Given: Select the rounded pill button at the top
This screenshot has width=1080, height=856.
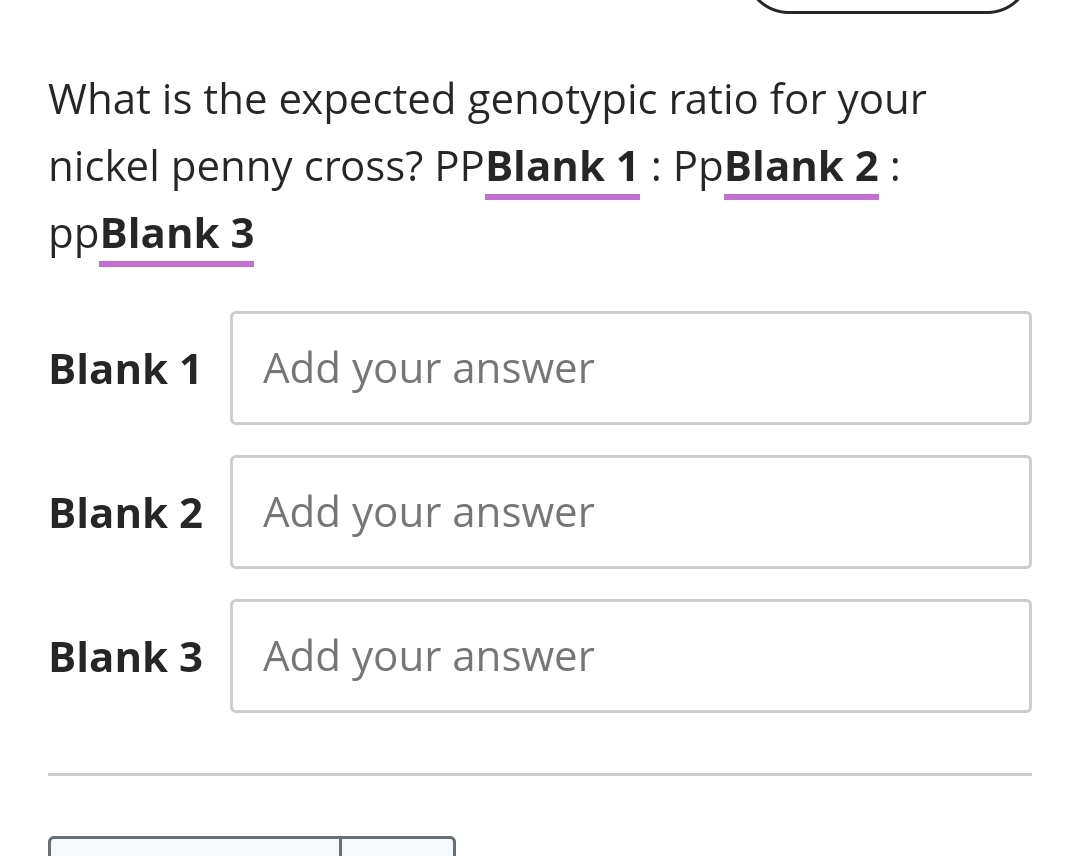Looking at the screenshot, I should click(x=888, y=6).
